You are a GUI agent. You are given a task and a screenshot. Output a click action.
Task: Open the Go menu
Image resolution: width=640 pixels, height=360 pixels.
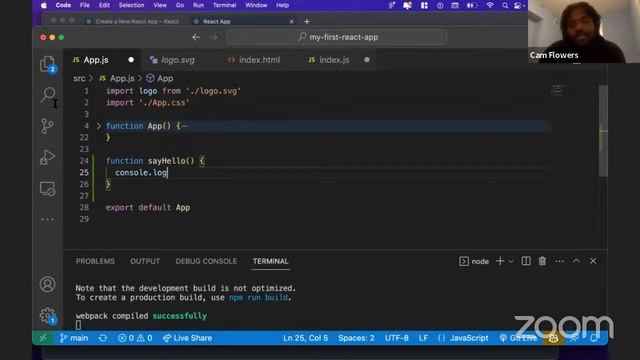[x=180, y=5]
